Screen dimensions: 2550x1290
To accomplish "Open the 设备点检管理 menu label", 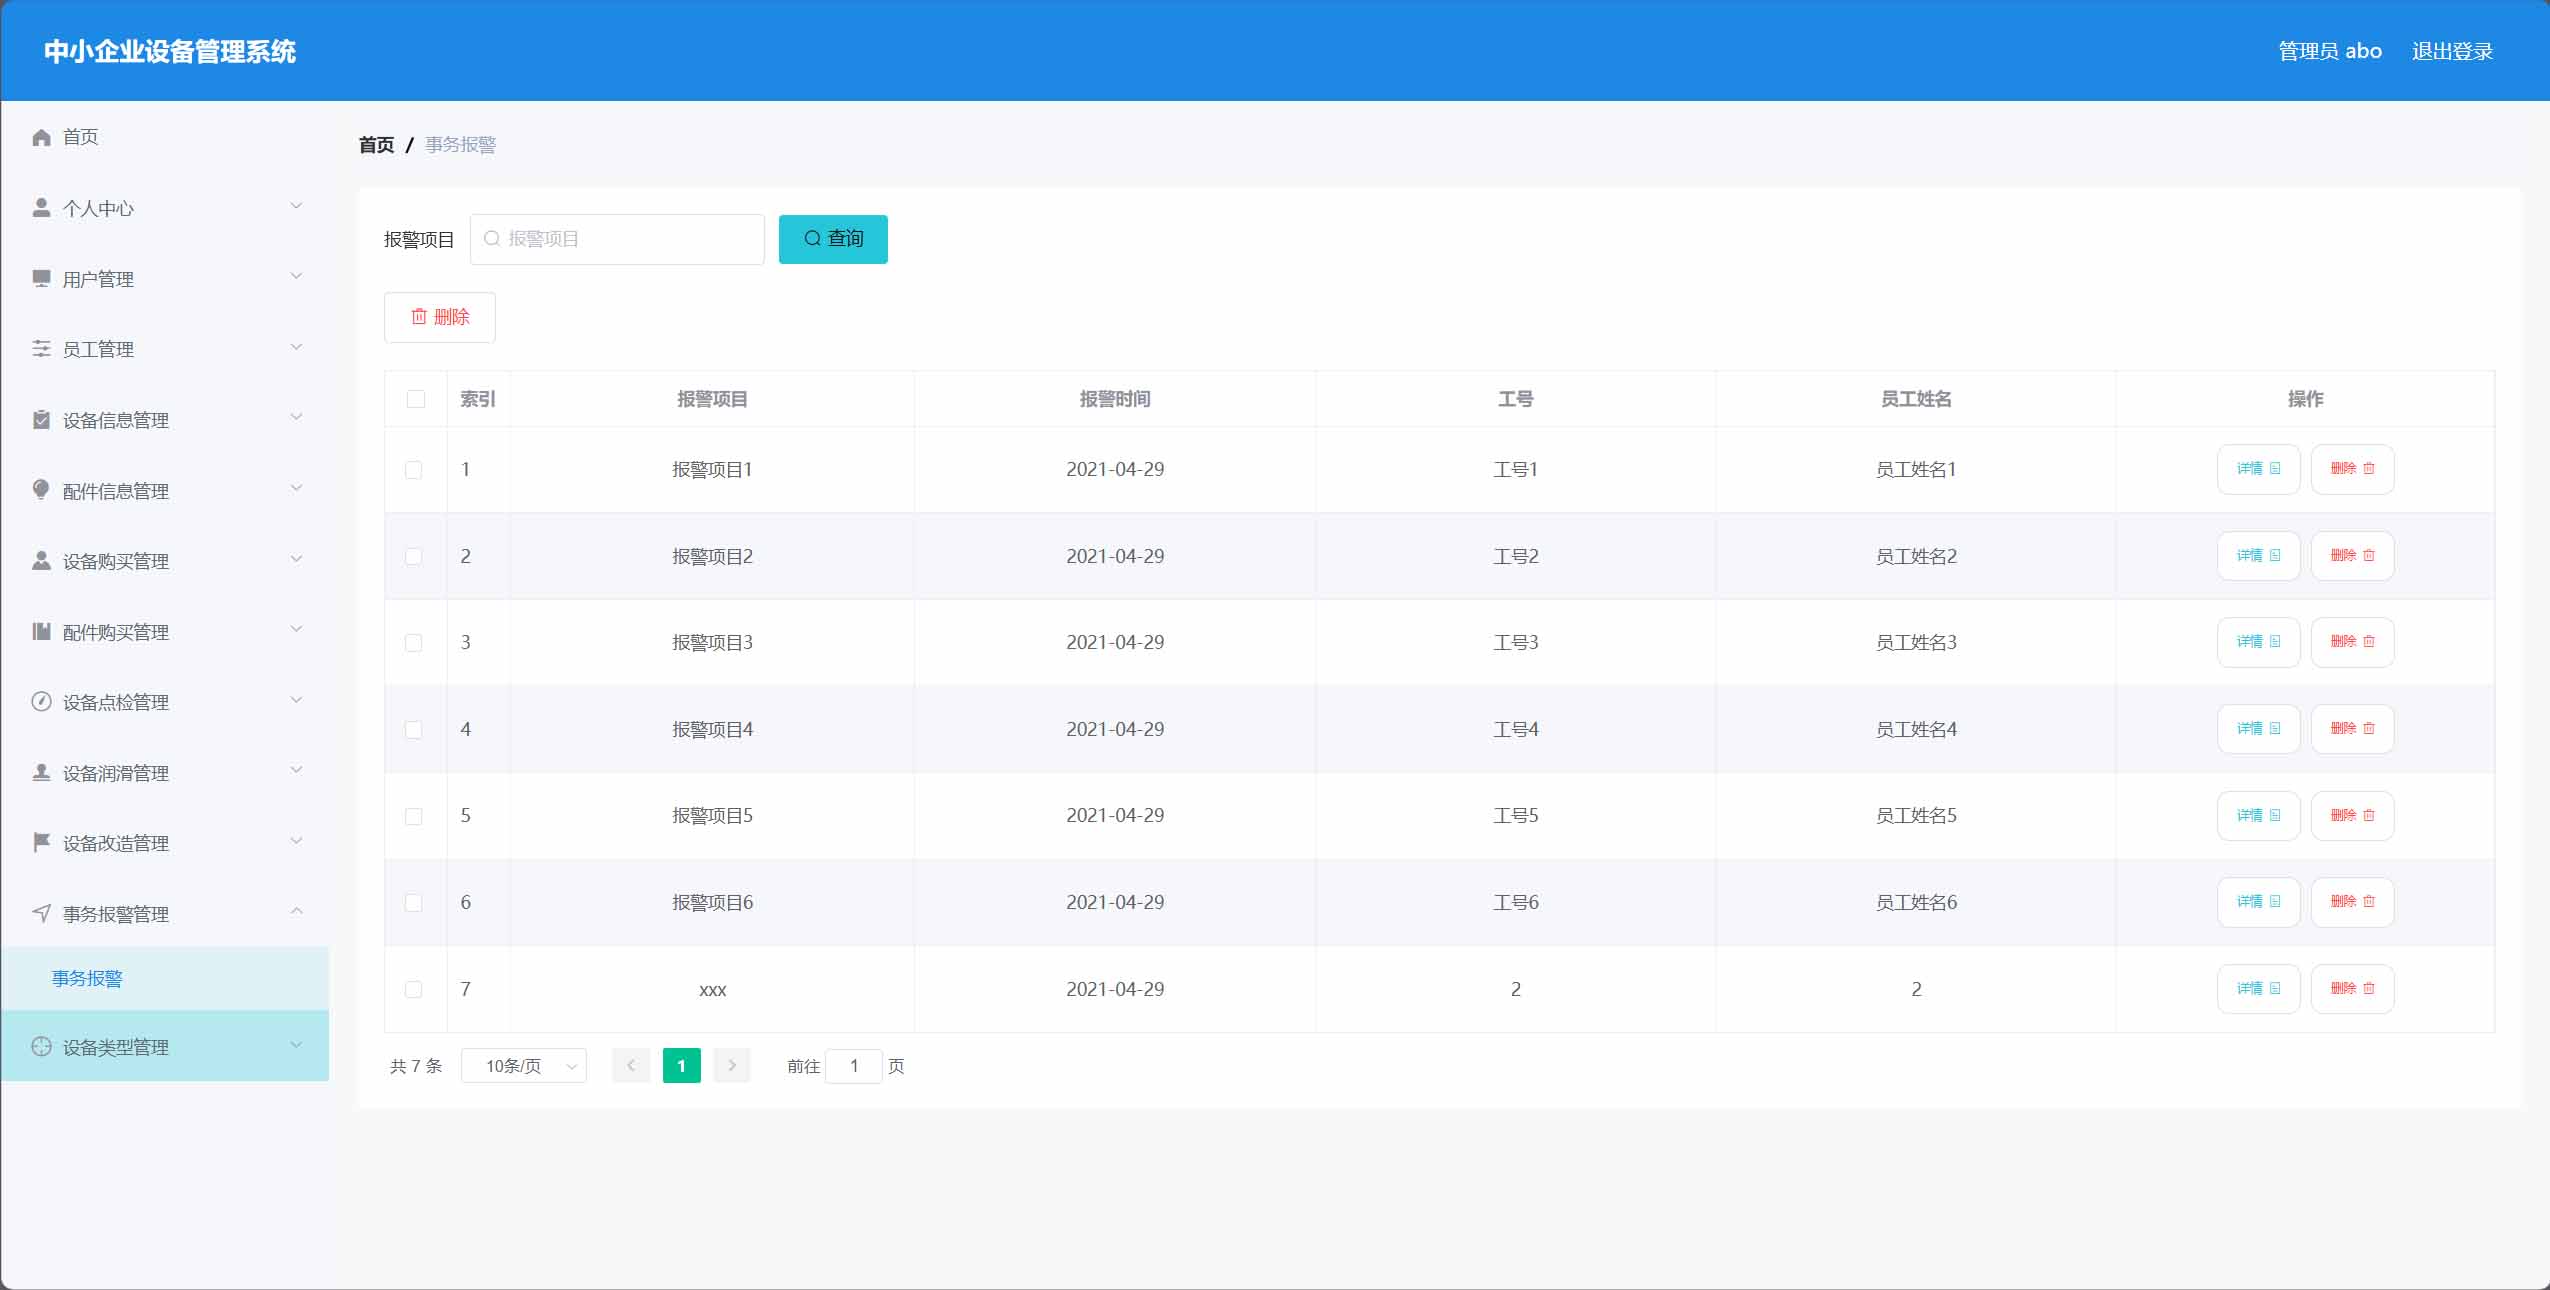I will 116,702.
